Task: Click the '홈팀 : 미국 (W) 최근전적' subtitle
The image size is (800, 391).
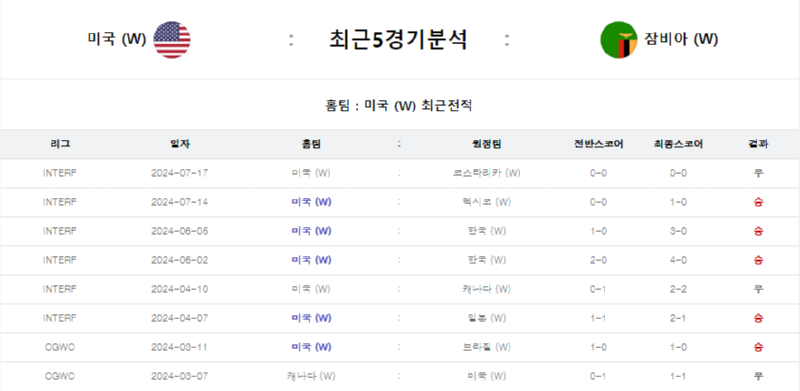Action: 398,106
